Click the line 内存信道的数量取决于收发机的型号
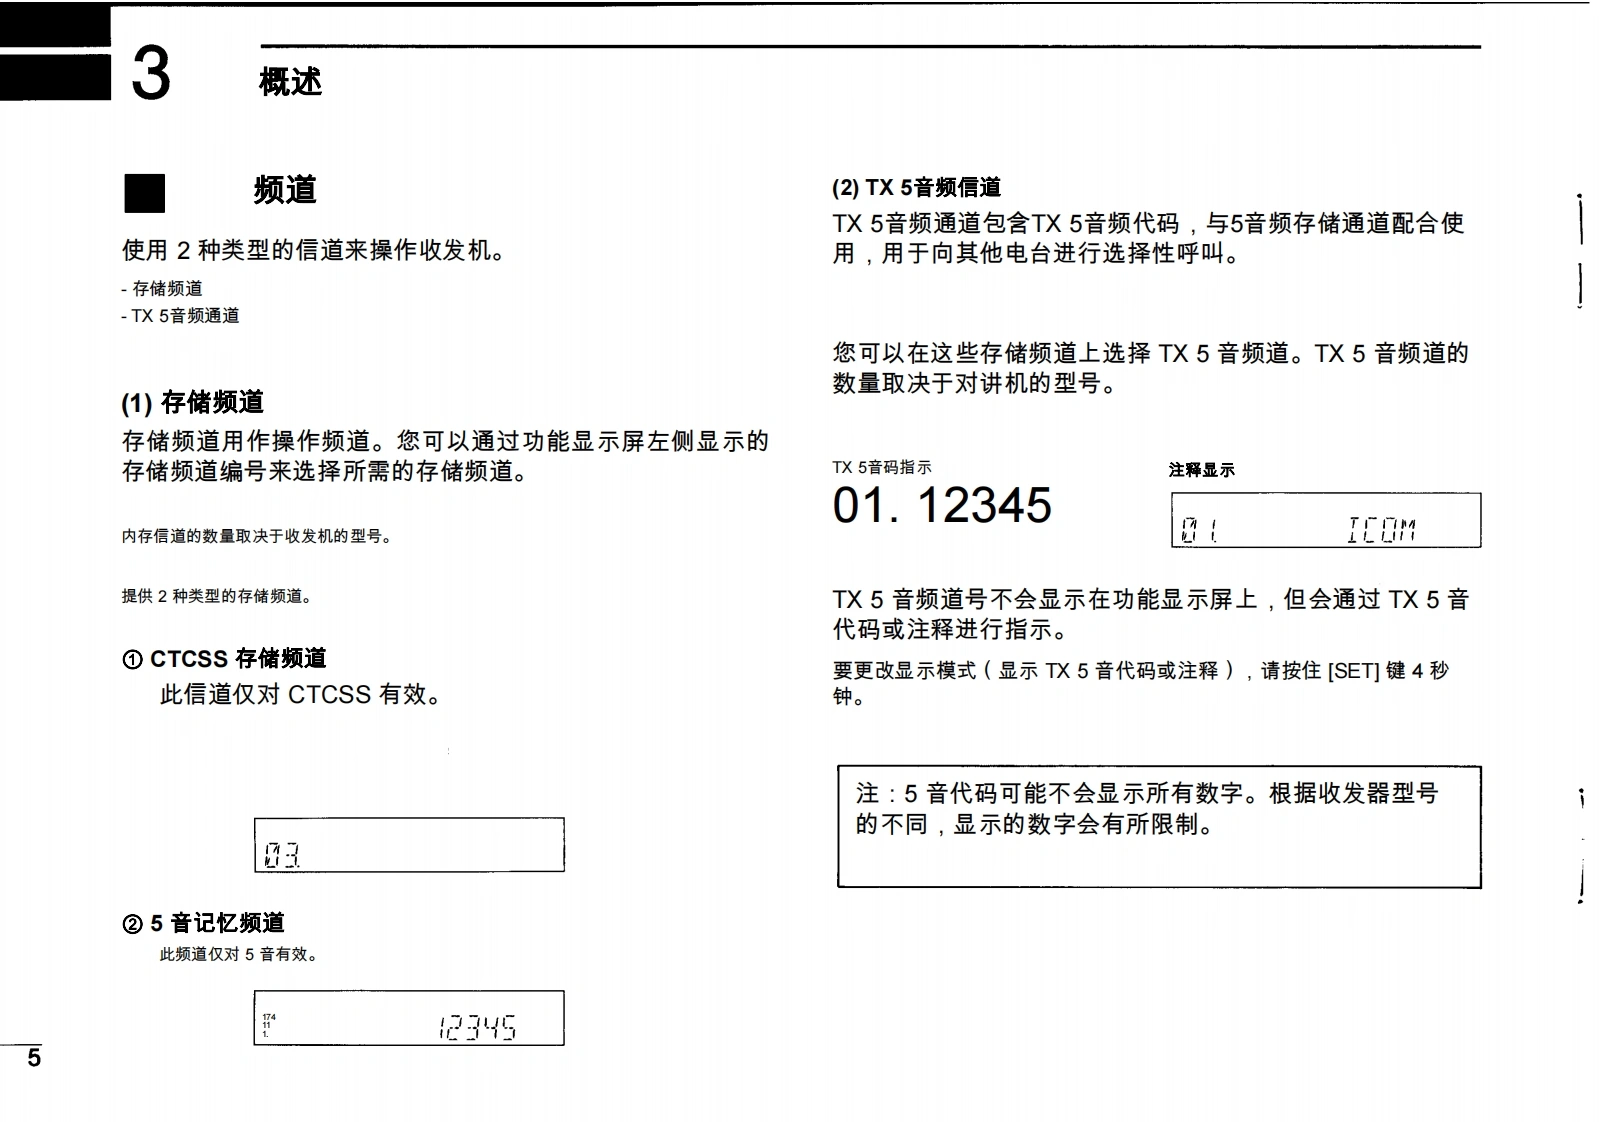1602x1122 pixels. point(257,537)
